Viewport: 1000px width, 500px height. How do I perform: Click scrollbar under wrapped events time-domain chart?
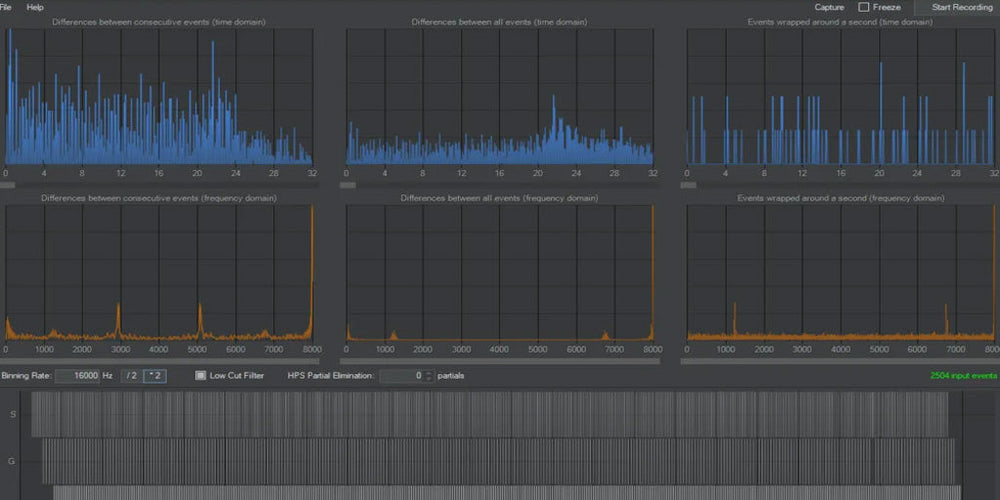point(838,184)
